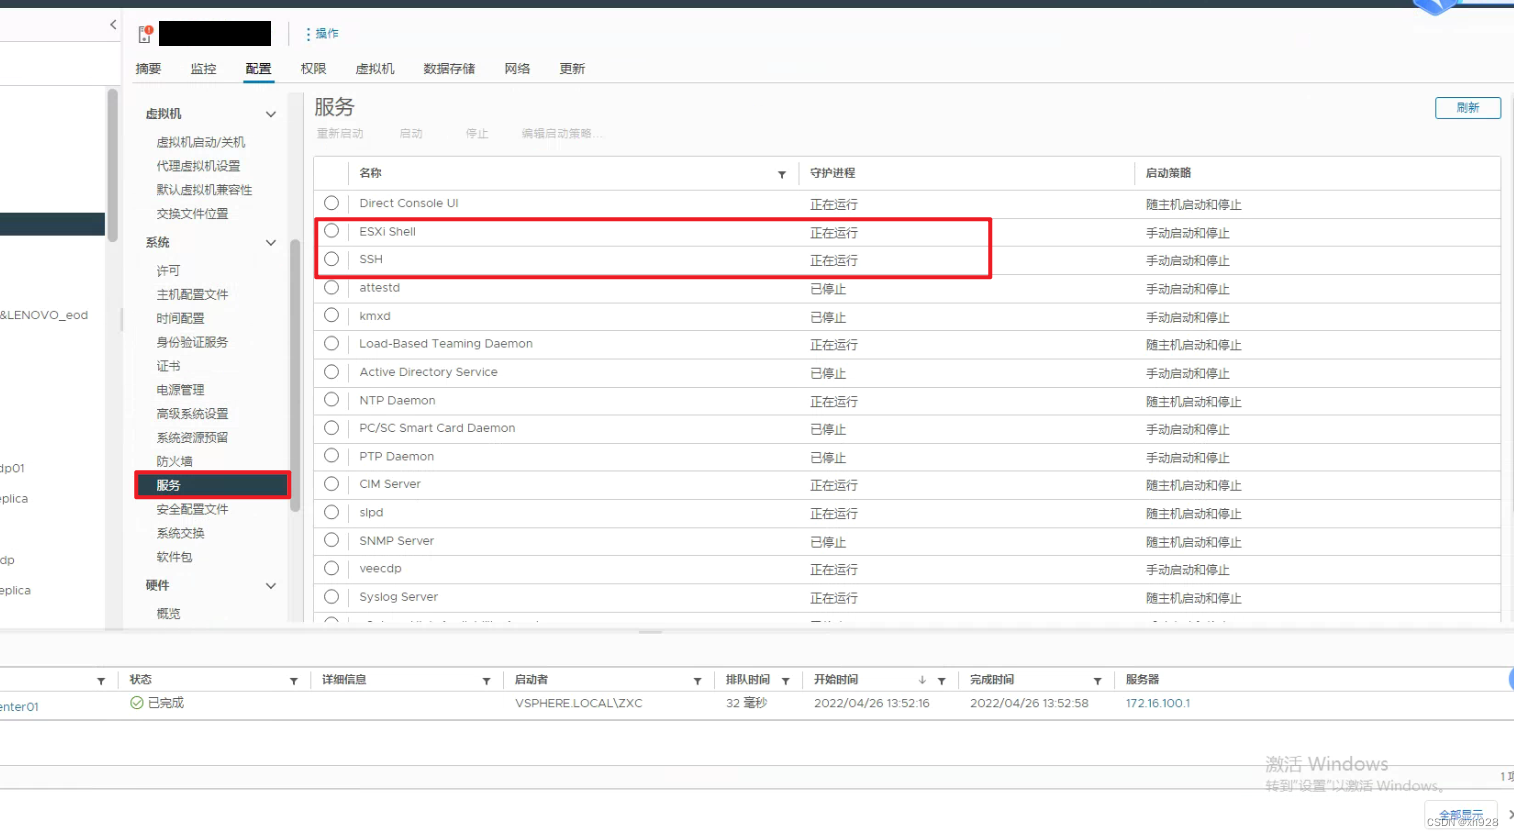Click the configuration sidebar vertical scrollbar
The width and height of the screenshot is (1514, 836).
point(295,376)
